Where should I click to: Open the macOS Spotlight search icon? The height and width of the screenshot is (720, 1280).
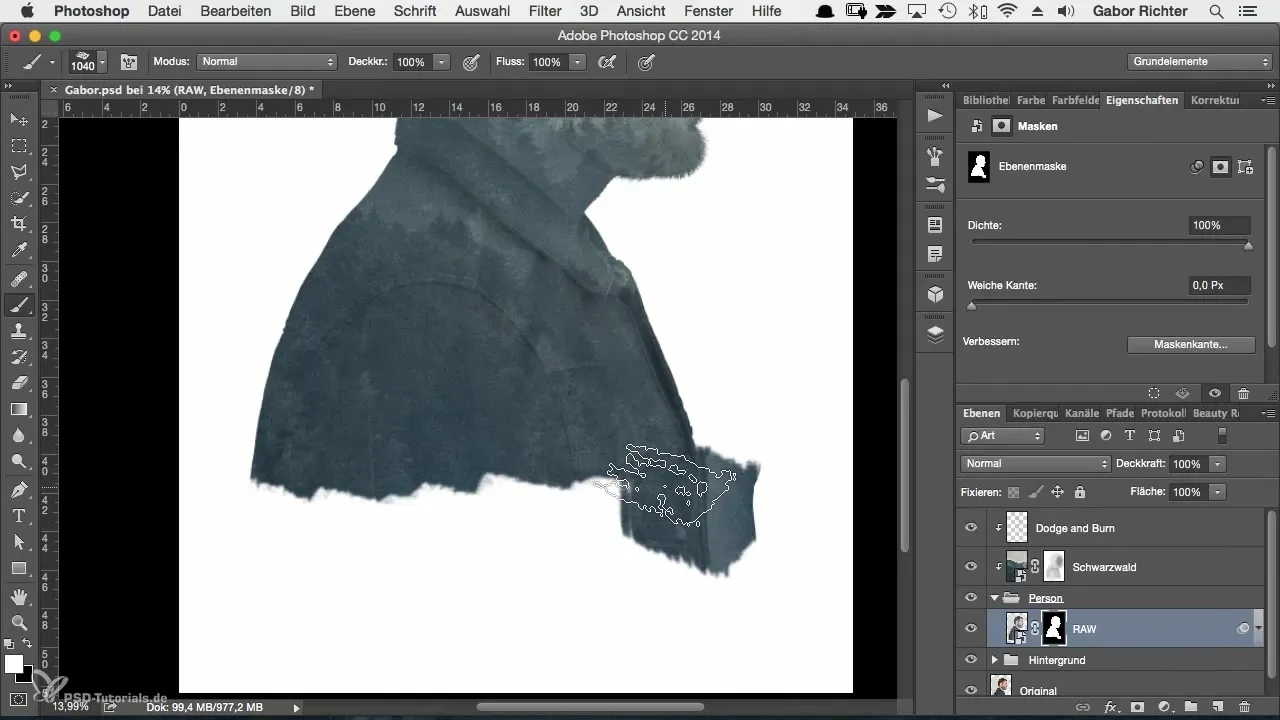click(x=1216, y=11)
